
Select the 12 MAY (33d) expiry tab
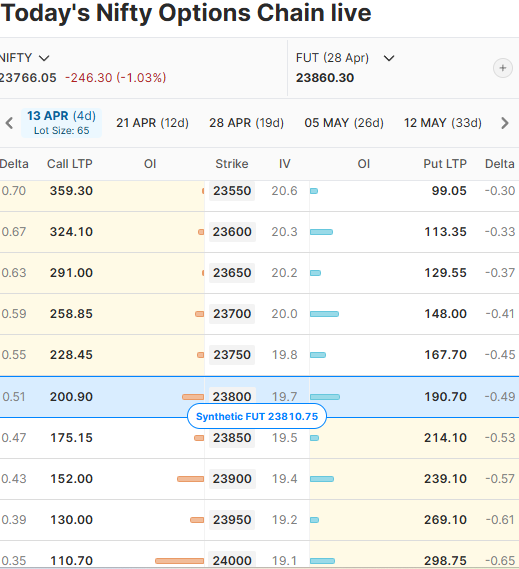coord(443,123)
